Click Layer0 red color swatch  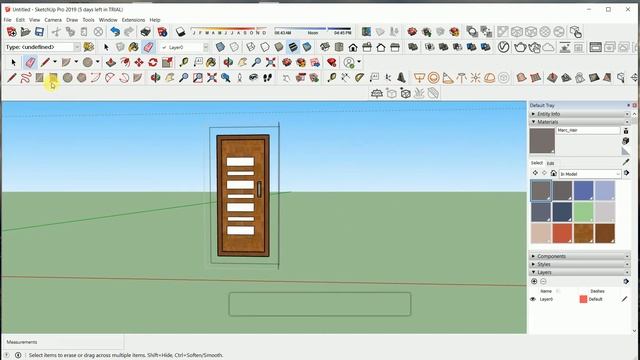coord(583,299)
